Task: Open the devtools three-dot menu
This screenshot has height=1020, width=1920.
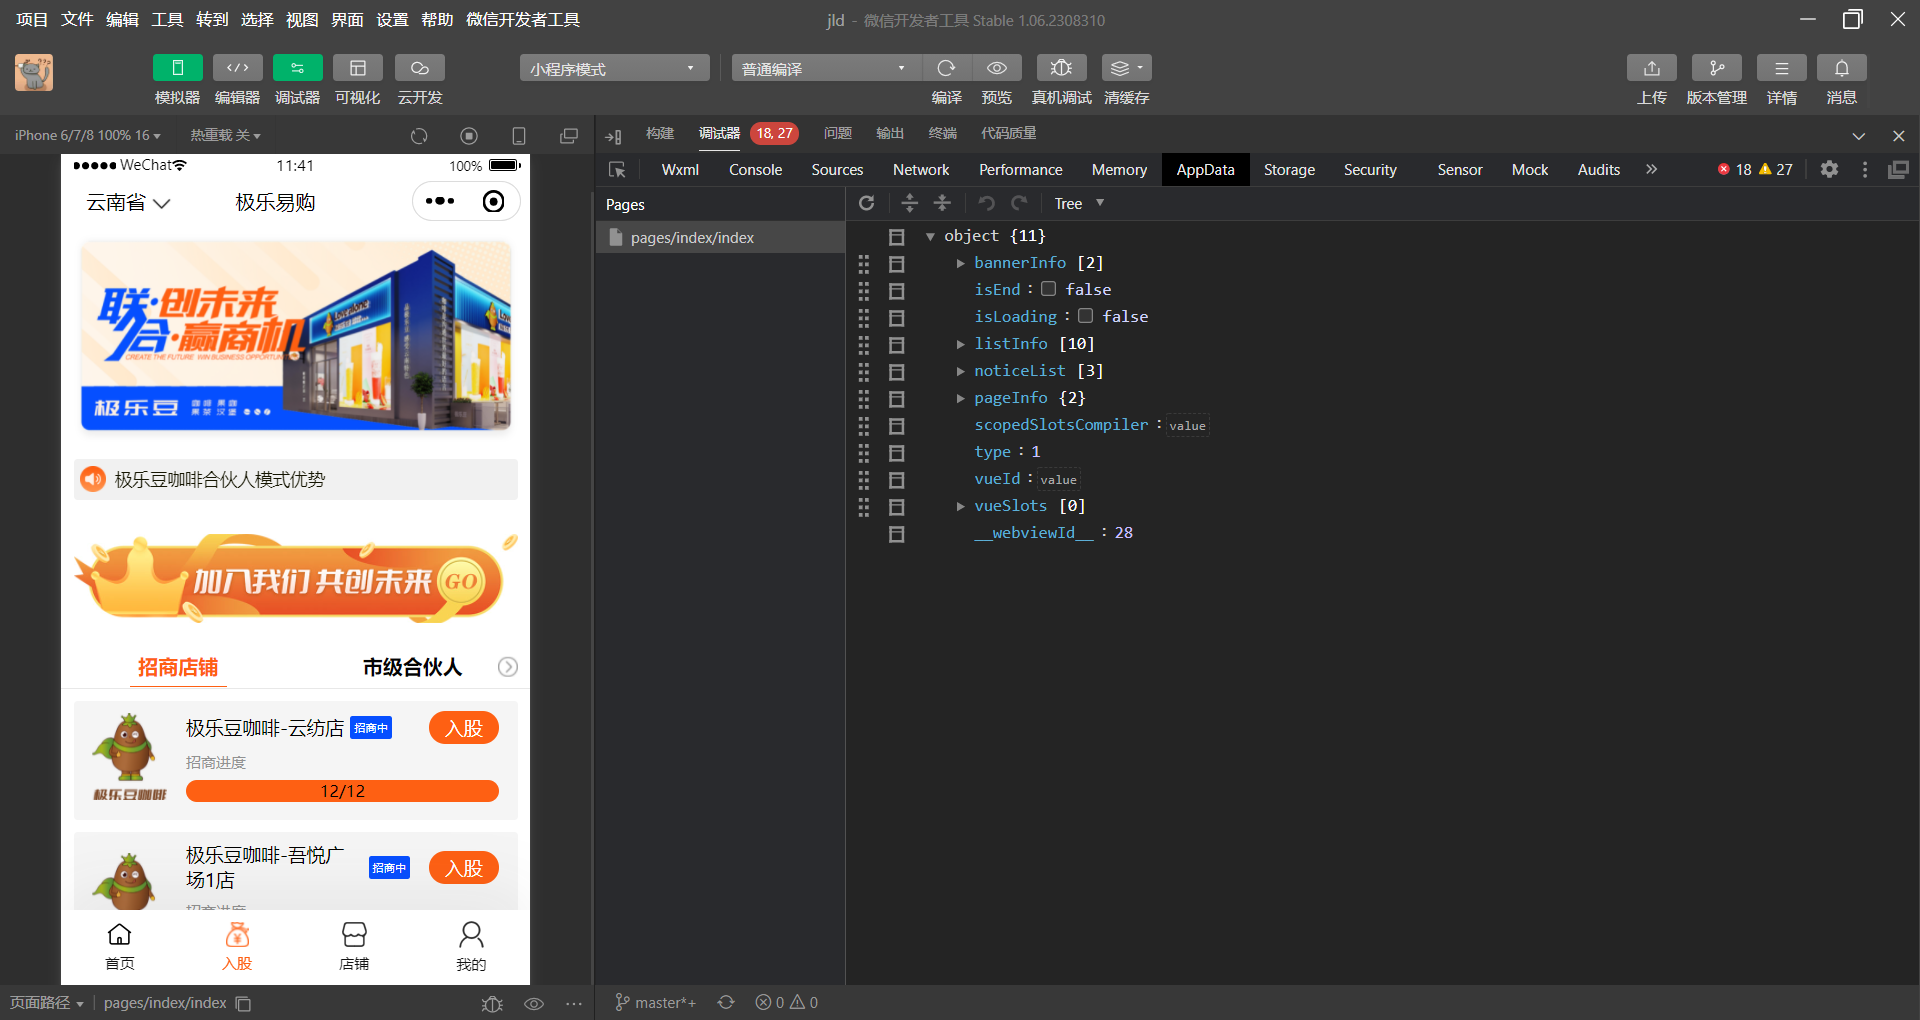Action: point(1865,170)
